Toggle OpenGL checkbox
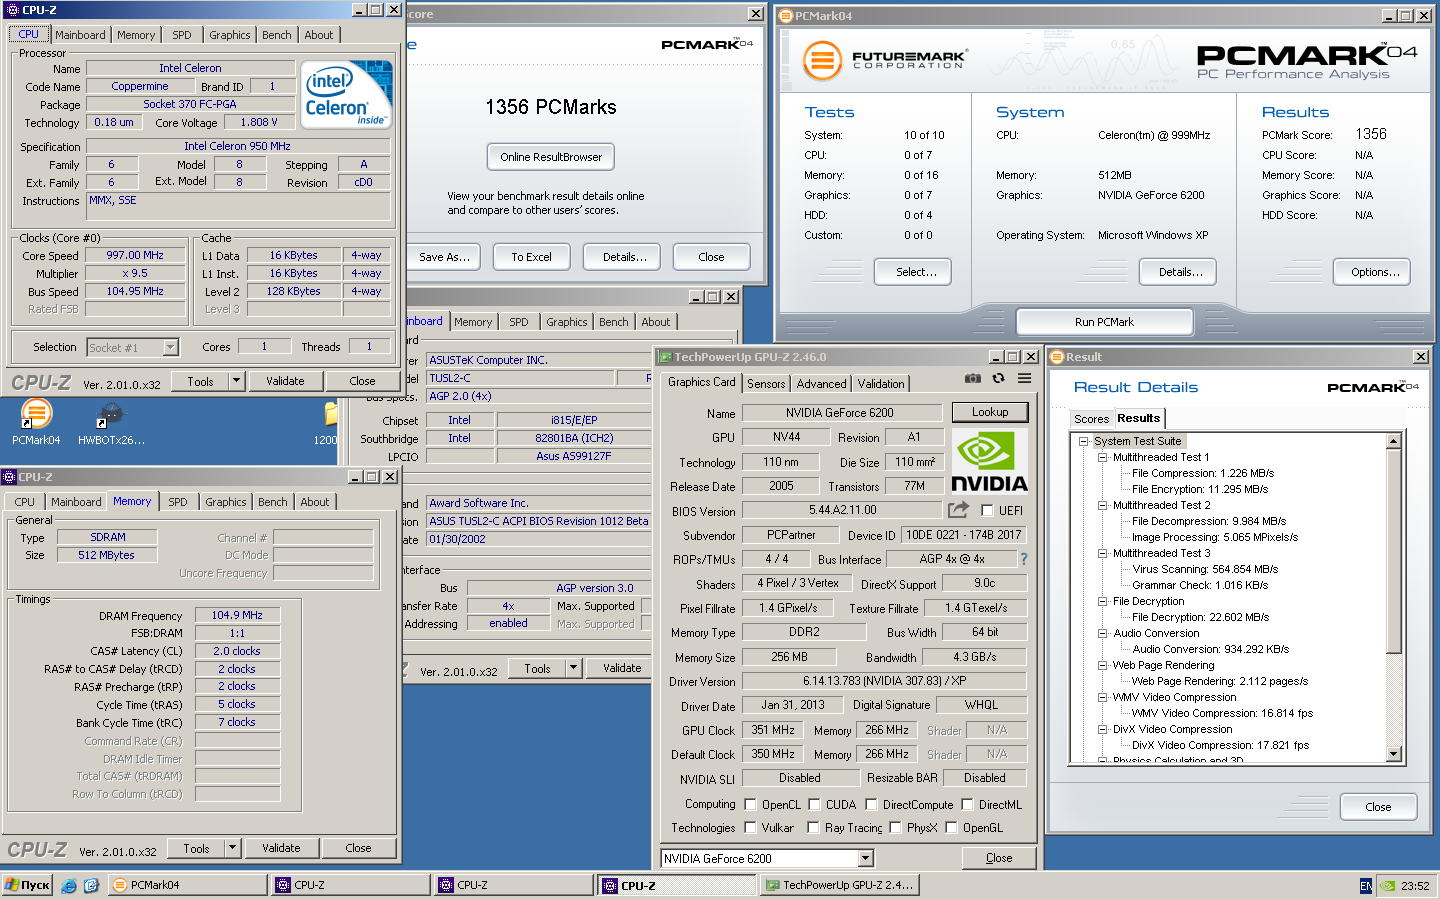The width and height of the screenshot is (1440, 900). point(951,827)
